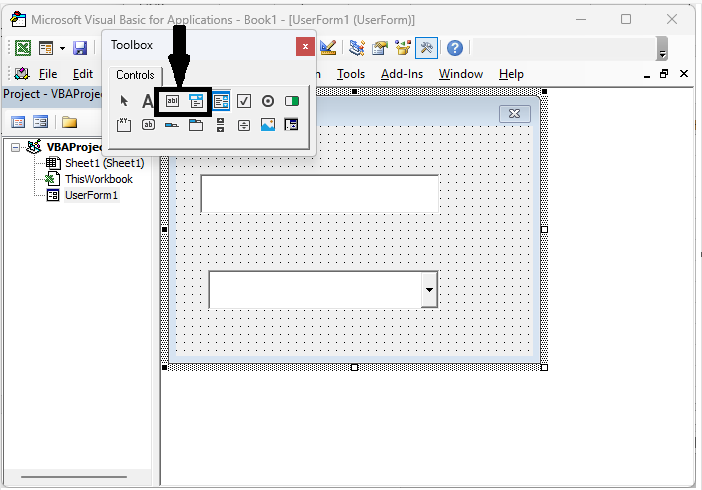The image size is (702, 490).
Task: Click the text box on the UserForm
Action: point(320,193)
